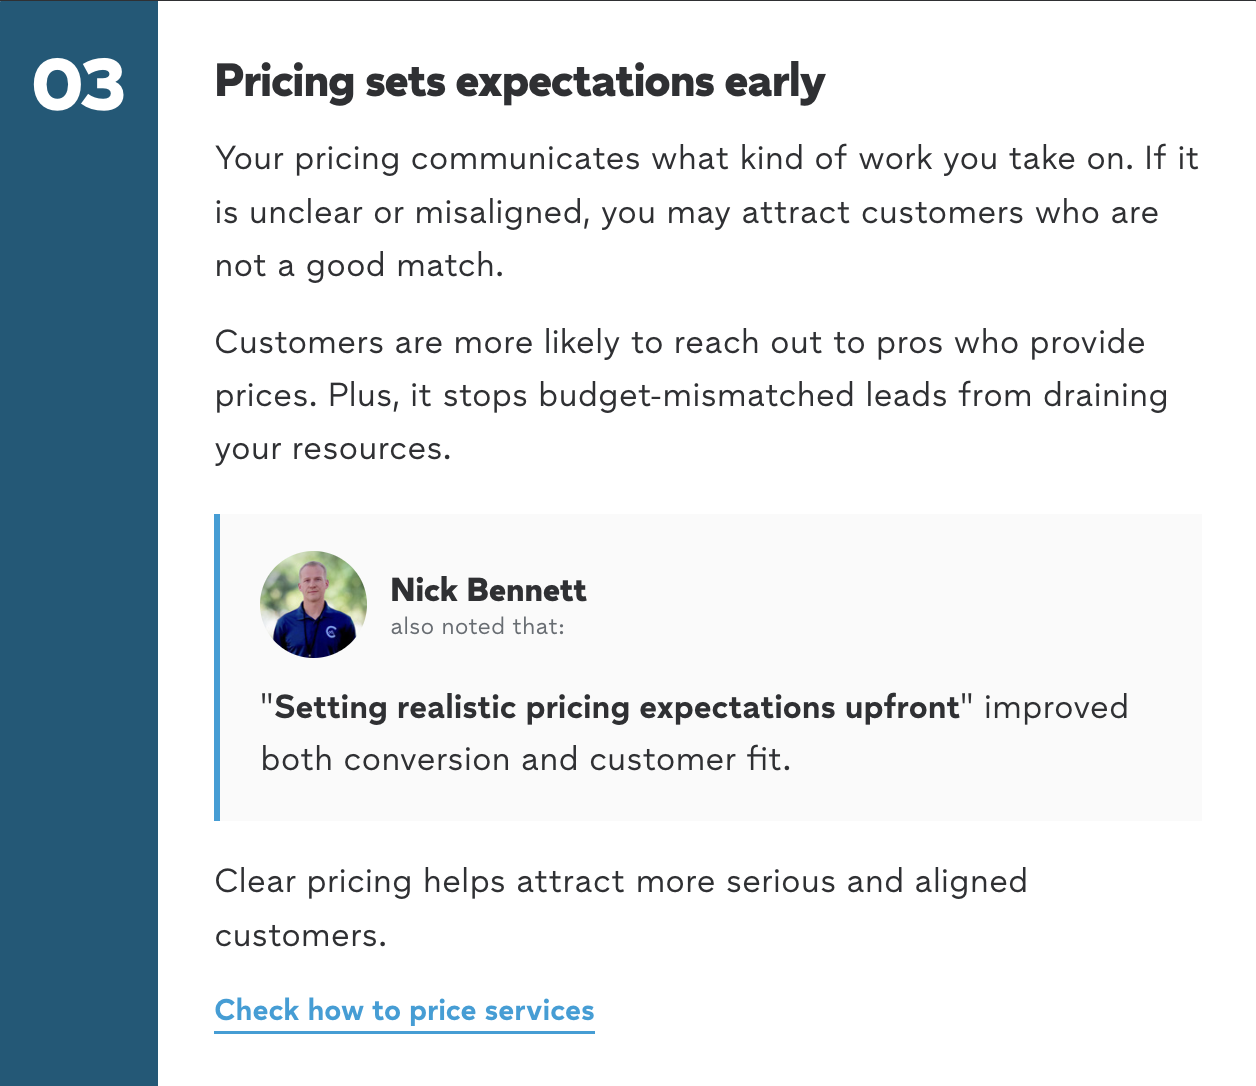Click Nick Bennett's profile photo

pos(314,604)
